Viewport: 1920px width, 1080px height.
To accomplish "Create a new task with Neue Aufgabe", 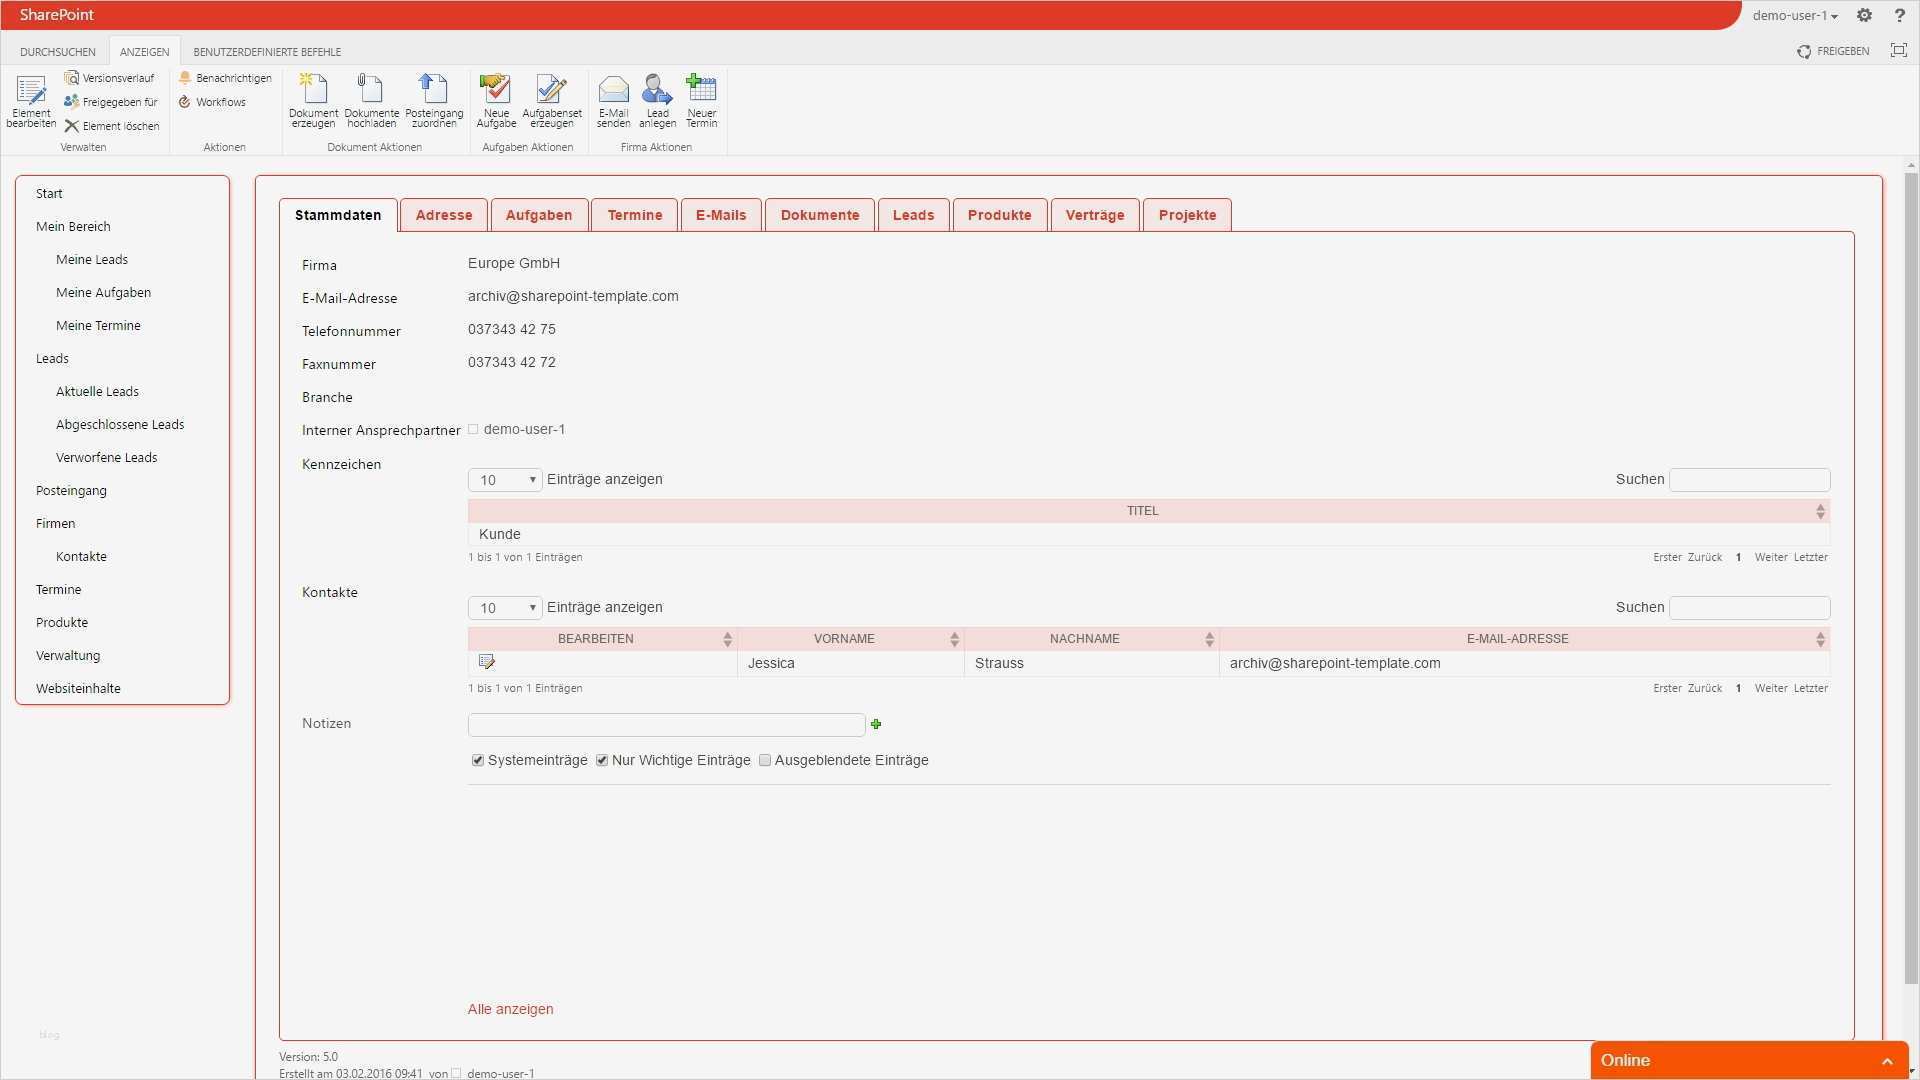I will pos(496,100).
